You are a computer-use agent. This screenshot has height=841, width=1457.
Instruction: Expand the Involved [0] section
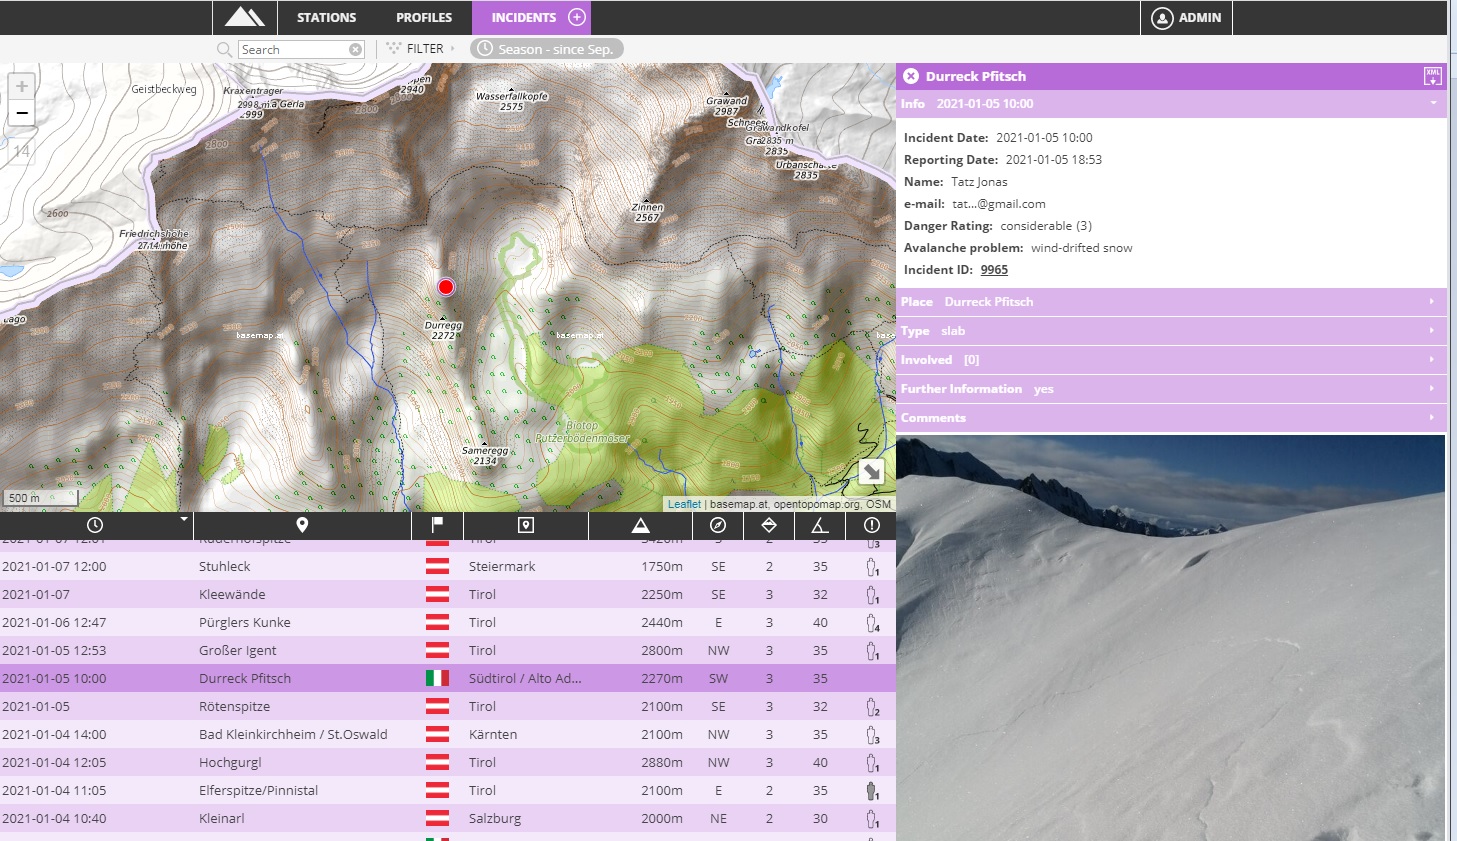coord(1171,360)
